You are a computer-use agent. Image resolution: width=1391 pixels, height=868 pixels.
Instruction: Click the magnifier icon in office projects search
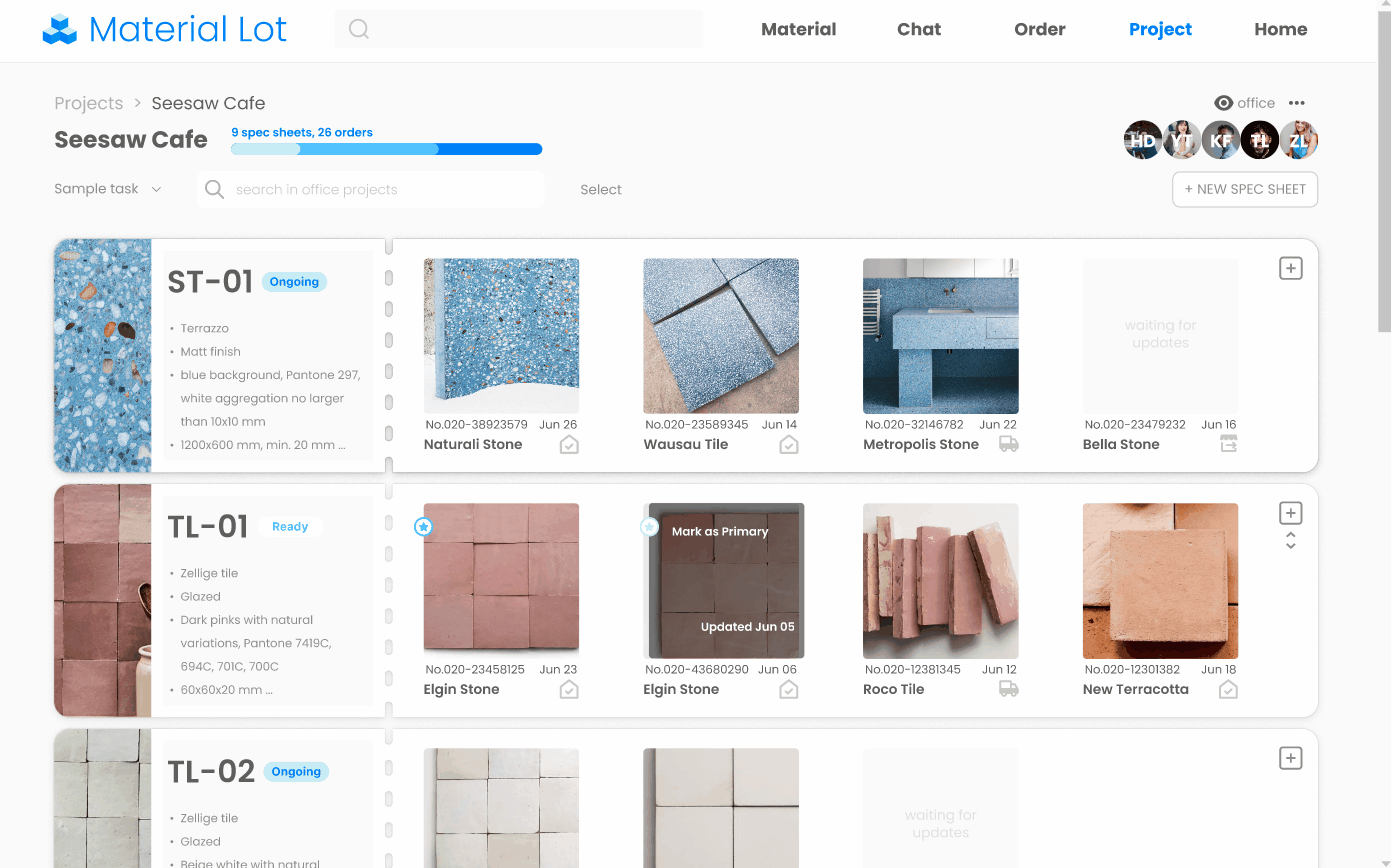tap(214, 189)
